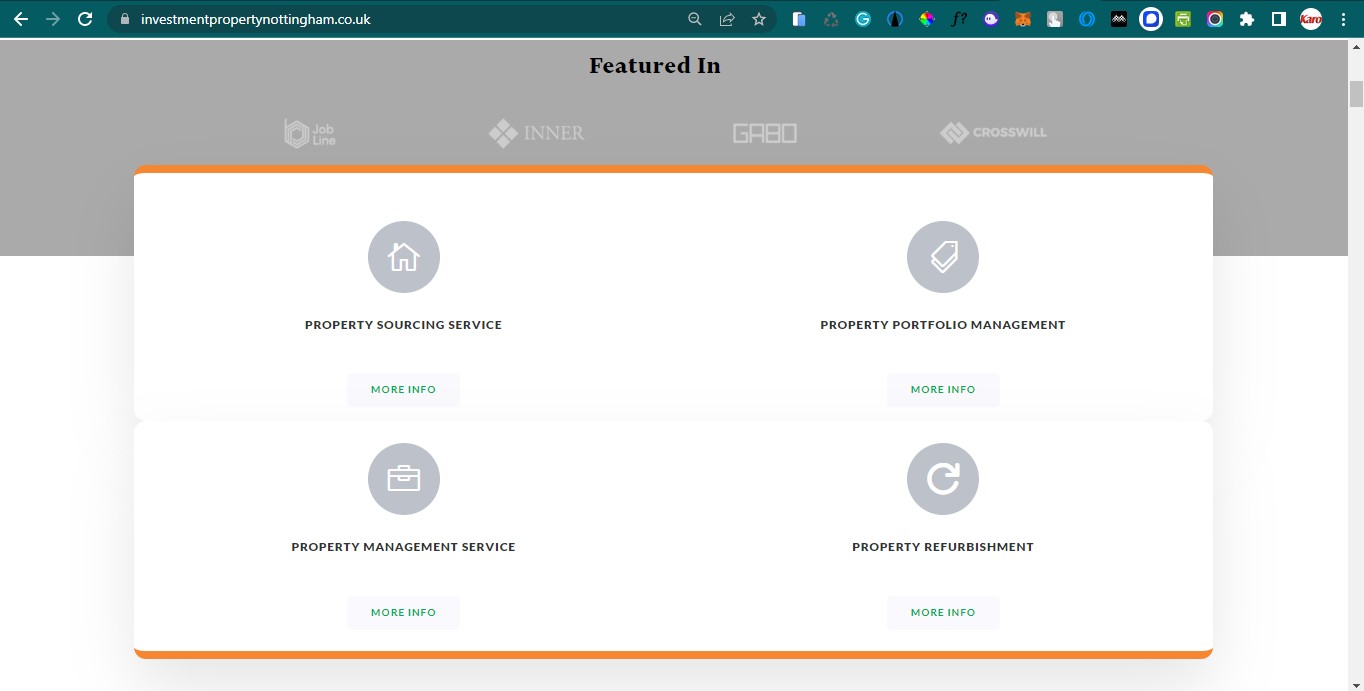Viewport: 1364px width, 691px height.
Task: Open the MetaMask fox extension
Action: click(1023, 18)
